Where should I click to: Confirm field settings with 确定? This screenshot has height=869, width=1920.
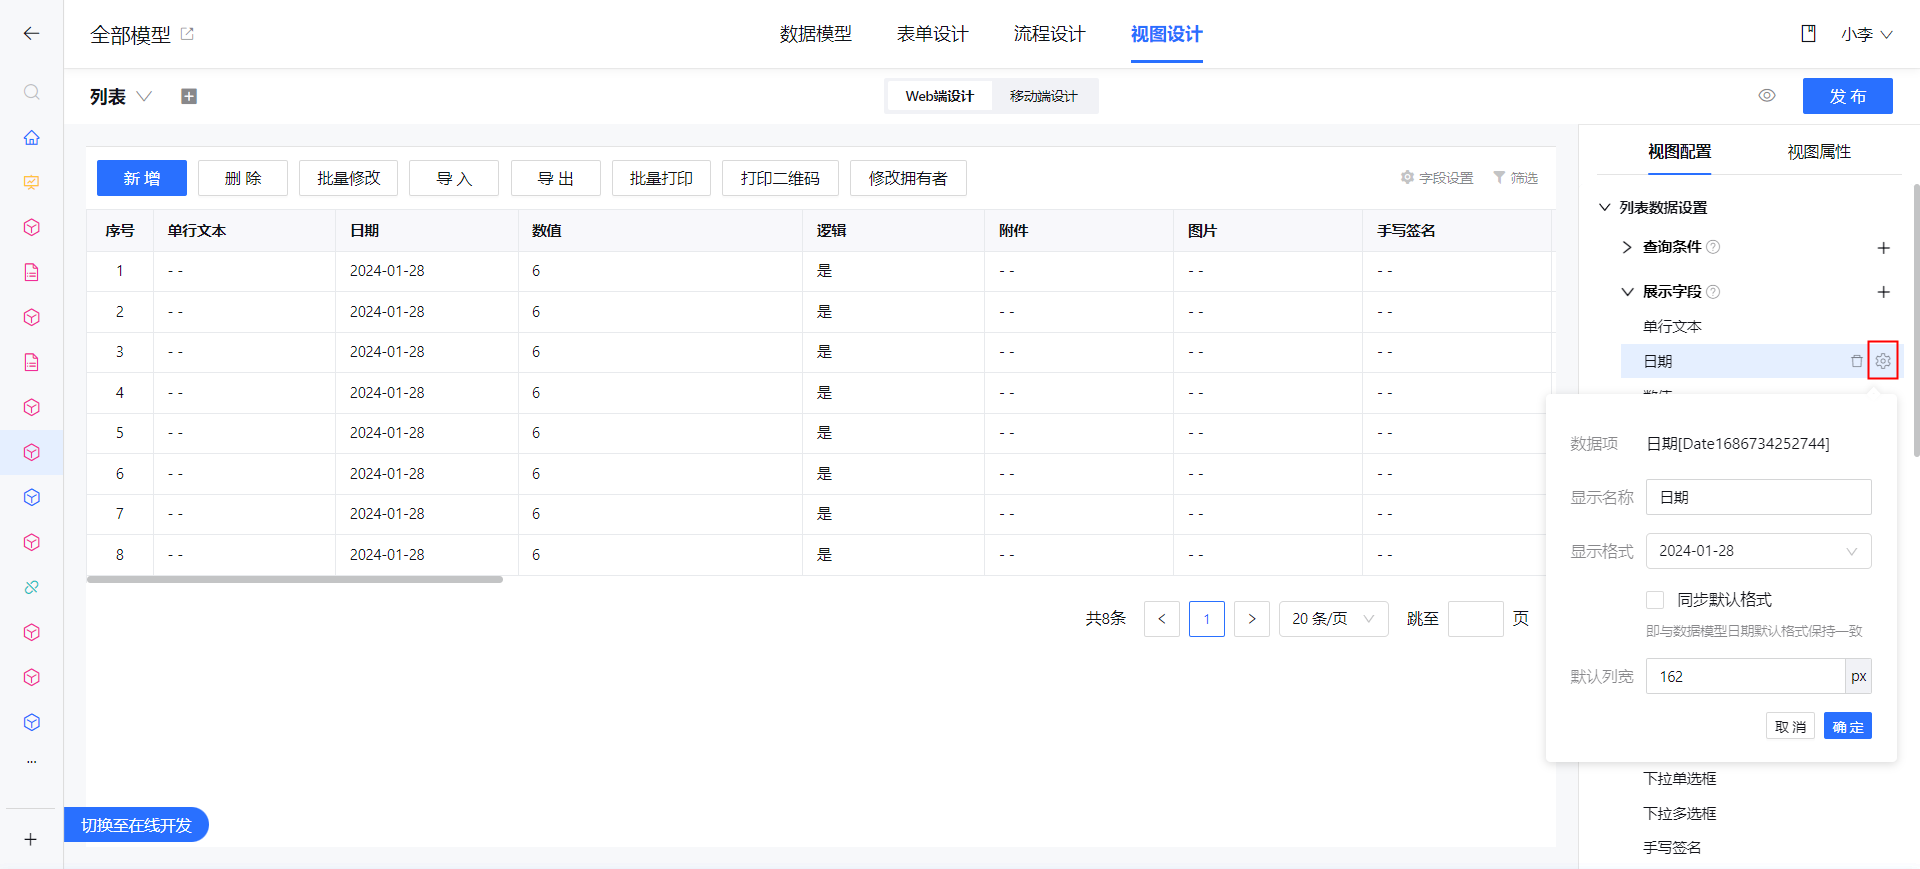pos(1848,726)
